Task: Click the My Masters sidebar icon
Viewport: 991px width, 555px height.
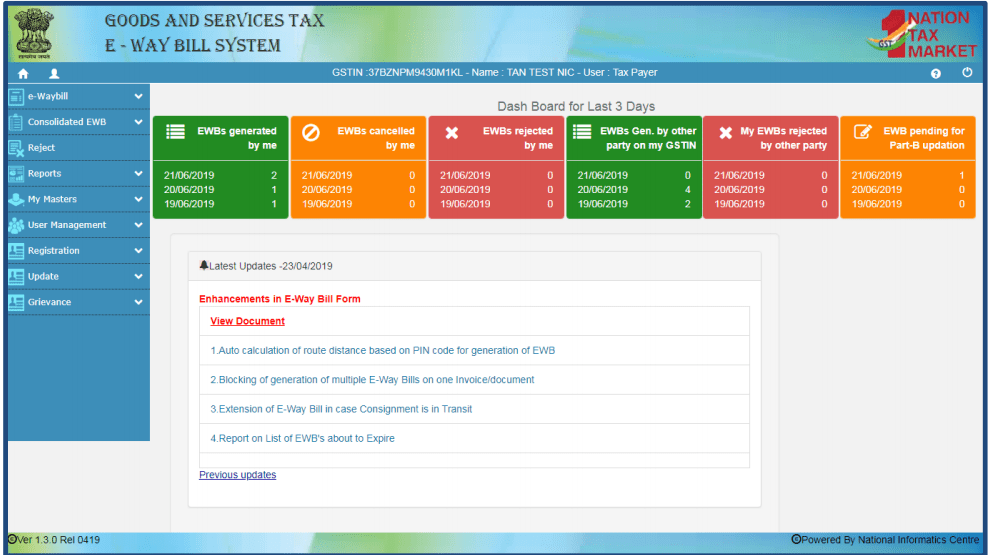Action: pos(16,200)
